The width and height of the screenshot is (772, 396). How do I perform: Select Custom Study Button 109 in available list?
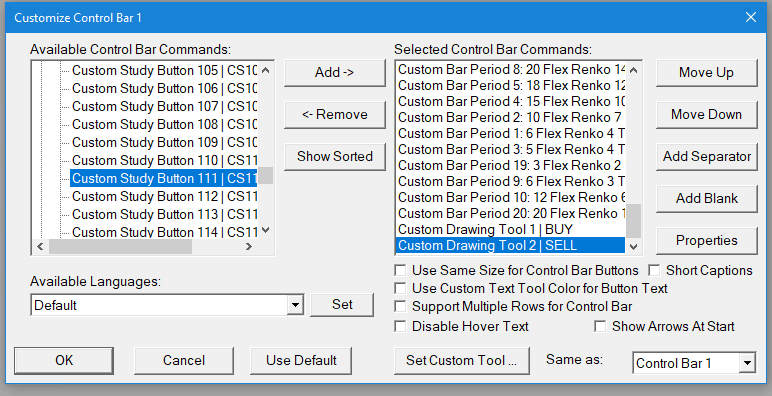coord(164,142)
